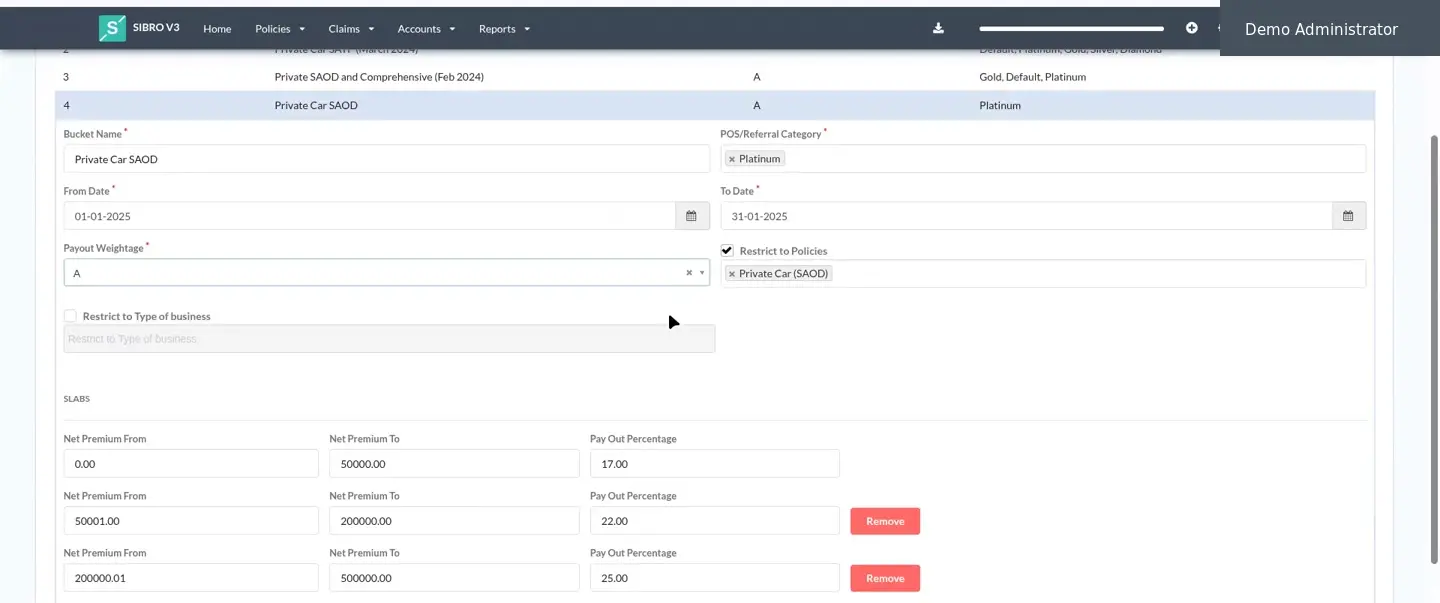Uncheck Restrict to Policies checkbox
Image resolution: width=1440 pixels, height=603 pixels.
(727, 251)
